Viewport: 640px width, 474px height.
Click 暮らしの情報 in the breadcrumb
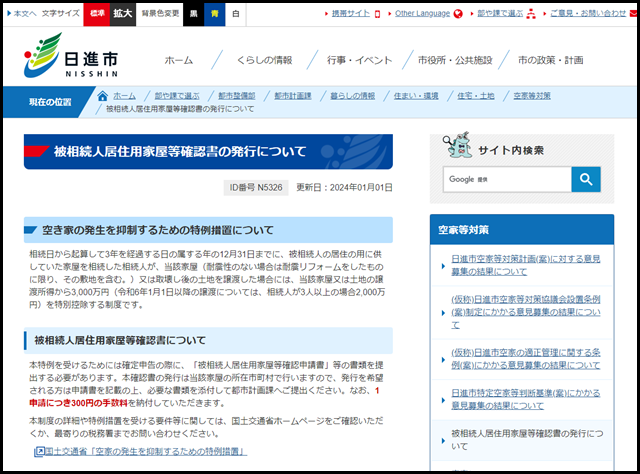tap(353, 96)
